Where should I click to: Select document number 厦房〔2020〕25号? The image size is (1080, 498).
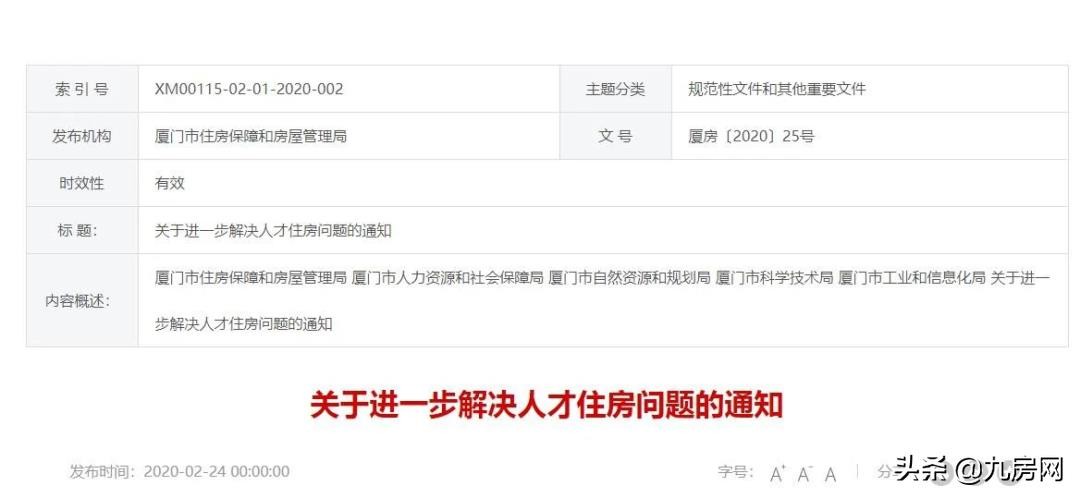tap(751, 136)
